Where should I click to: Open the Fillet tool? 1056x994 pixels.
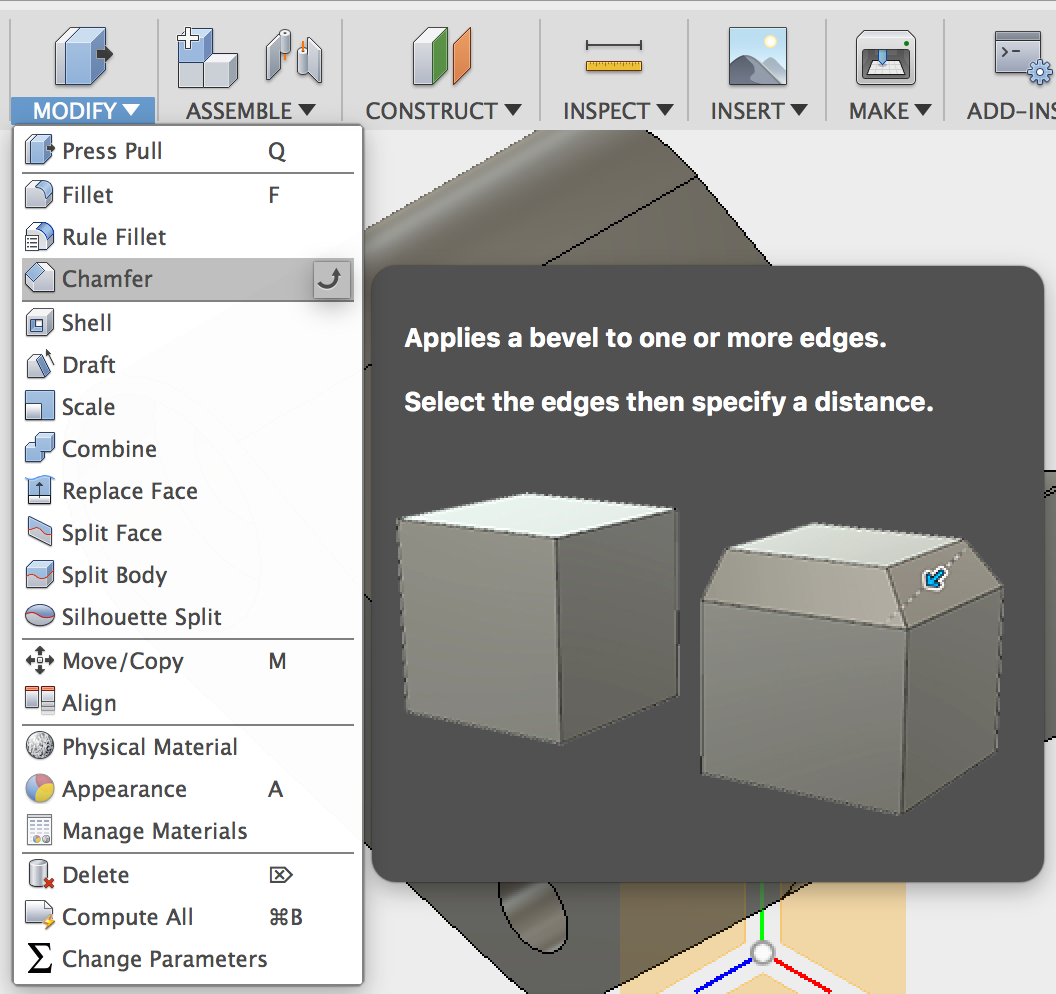pos(85,195)
